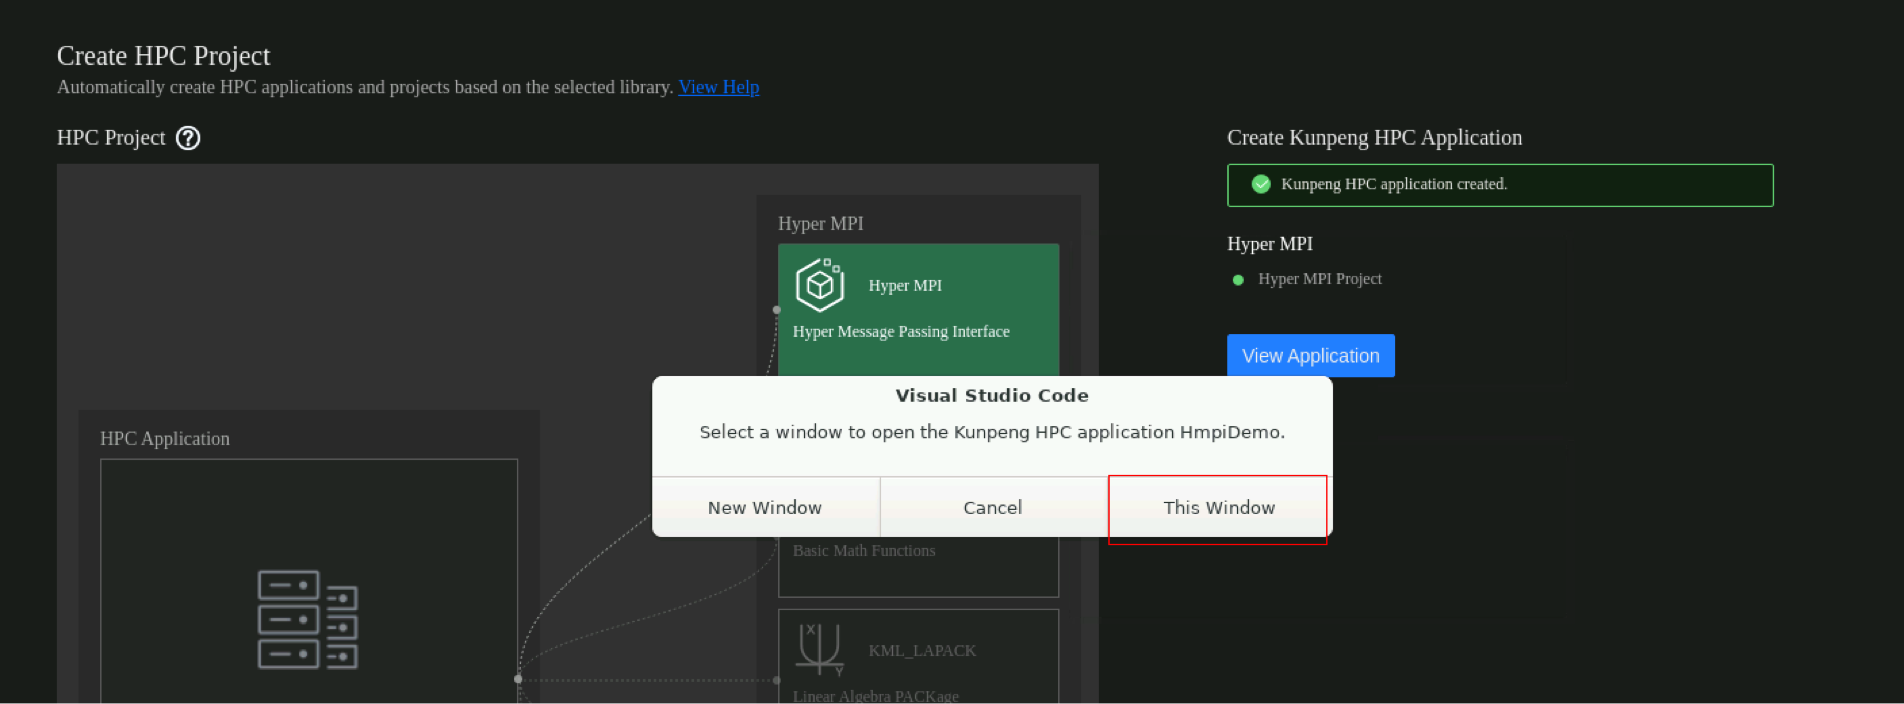This screenshot has height=704, width=1904.
Task: Click the HPC Application panel label
Action: click(x=165, y=439)
